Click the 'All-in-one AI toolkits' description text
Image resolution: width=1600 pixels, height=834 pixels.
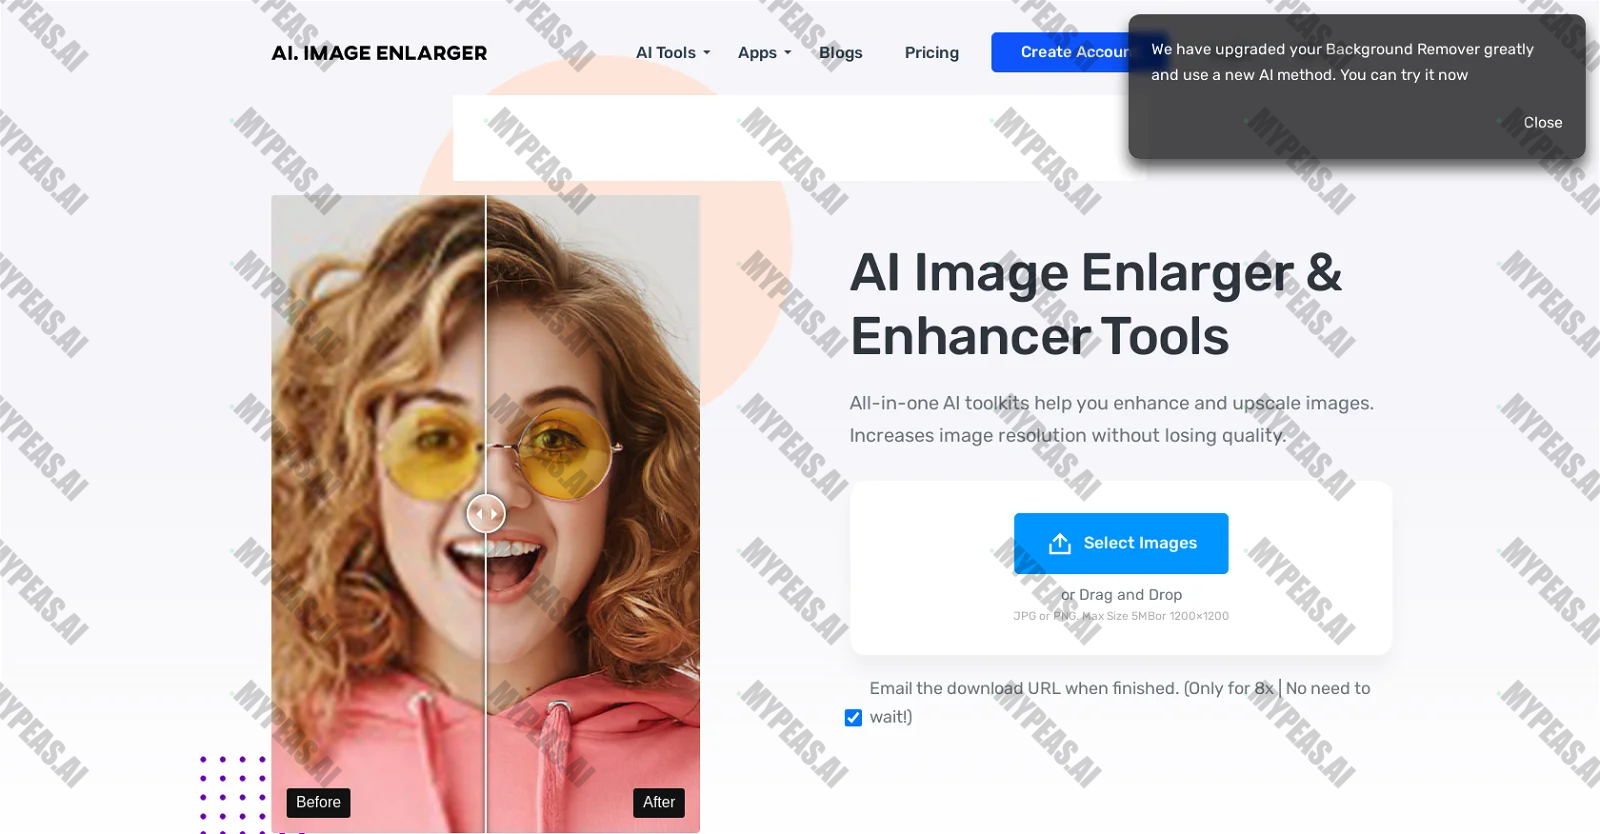(1112, 419)
